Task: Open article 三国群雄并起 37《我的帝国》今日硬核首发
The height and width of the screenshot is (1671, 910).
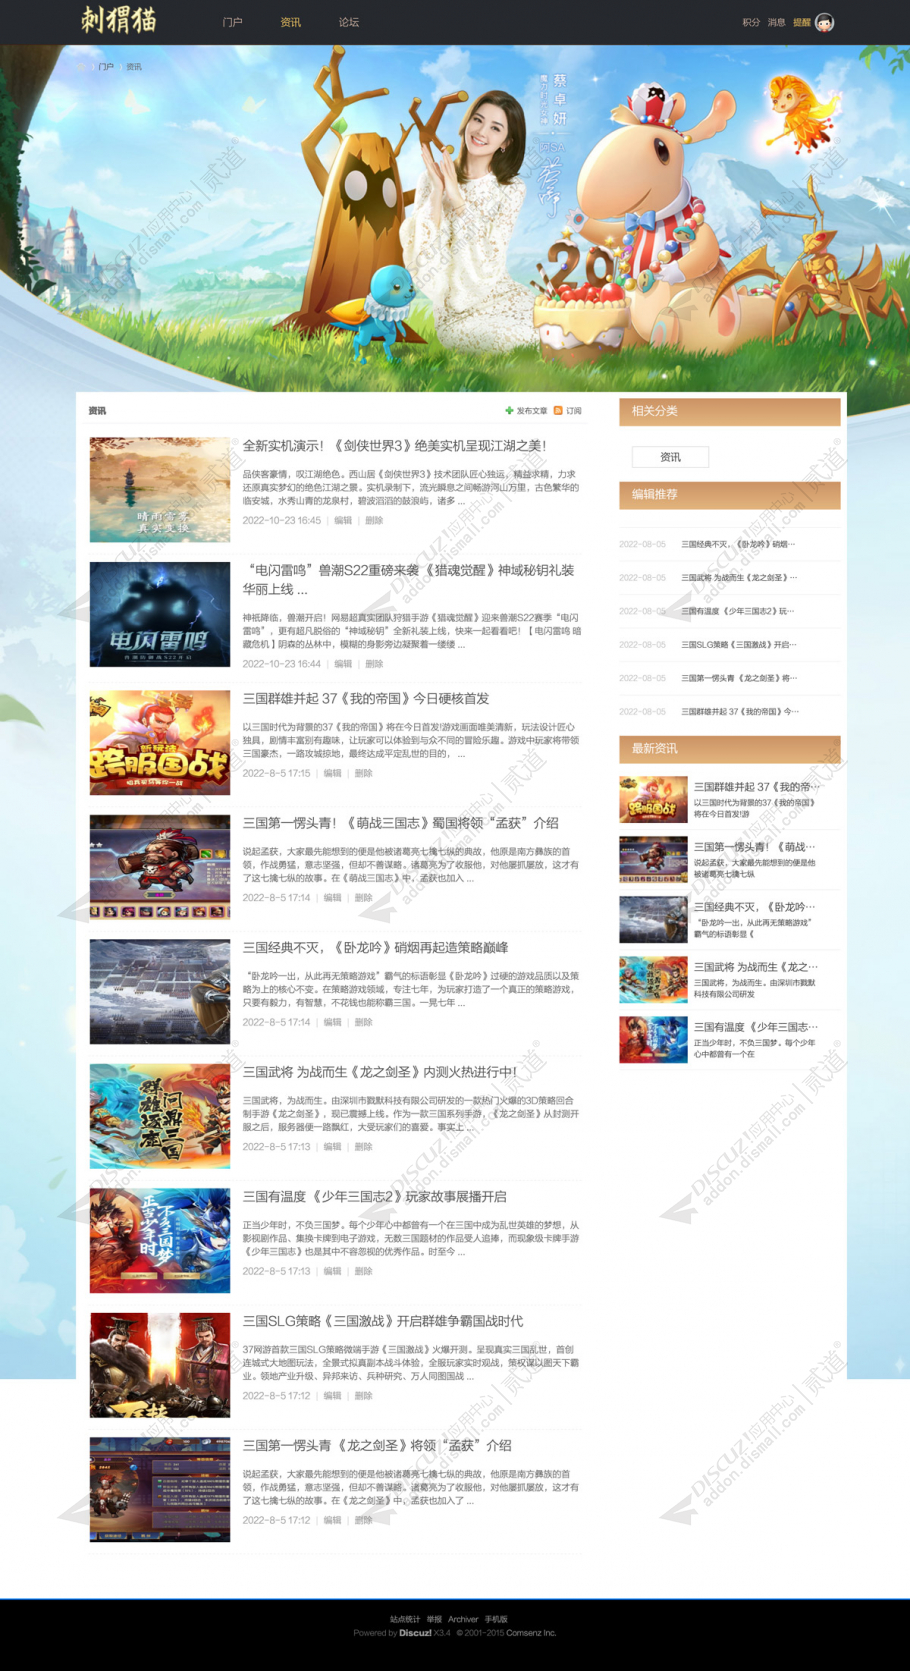Action: 366,699
